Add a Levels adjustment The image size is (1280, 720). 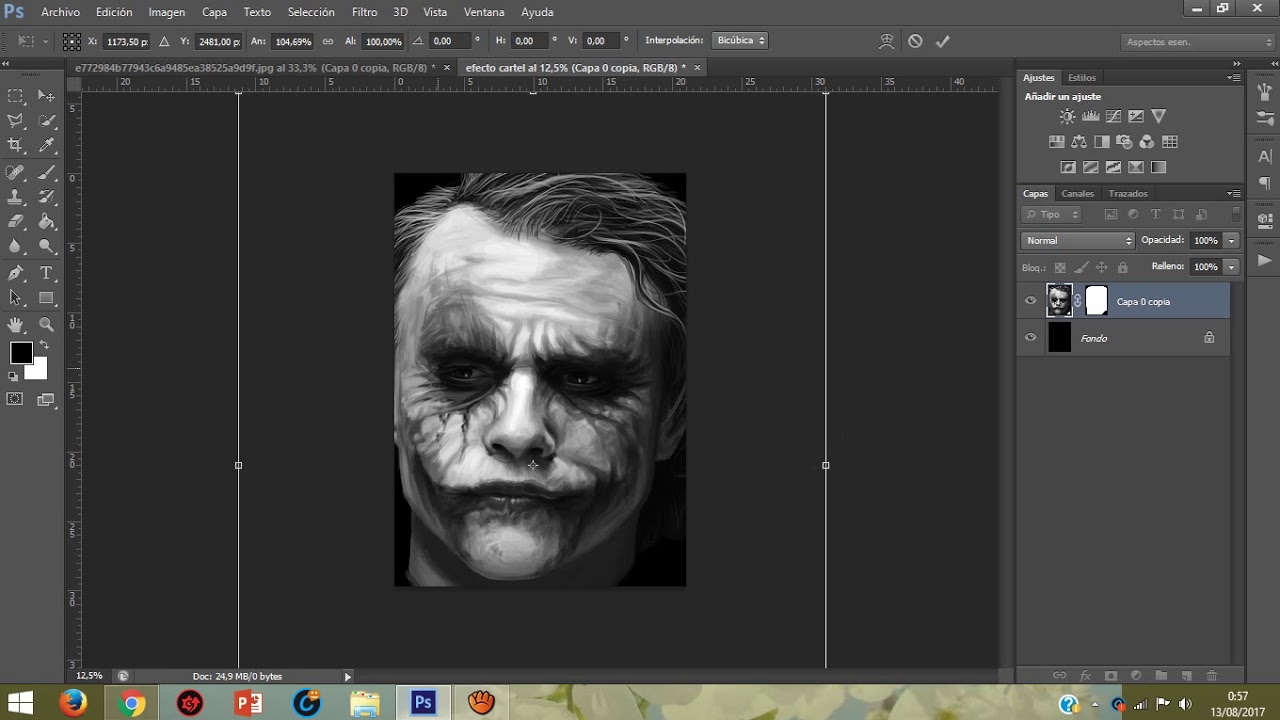pyautogui.click(x=1091, y=117)
